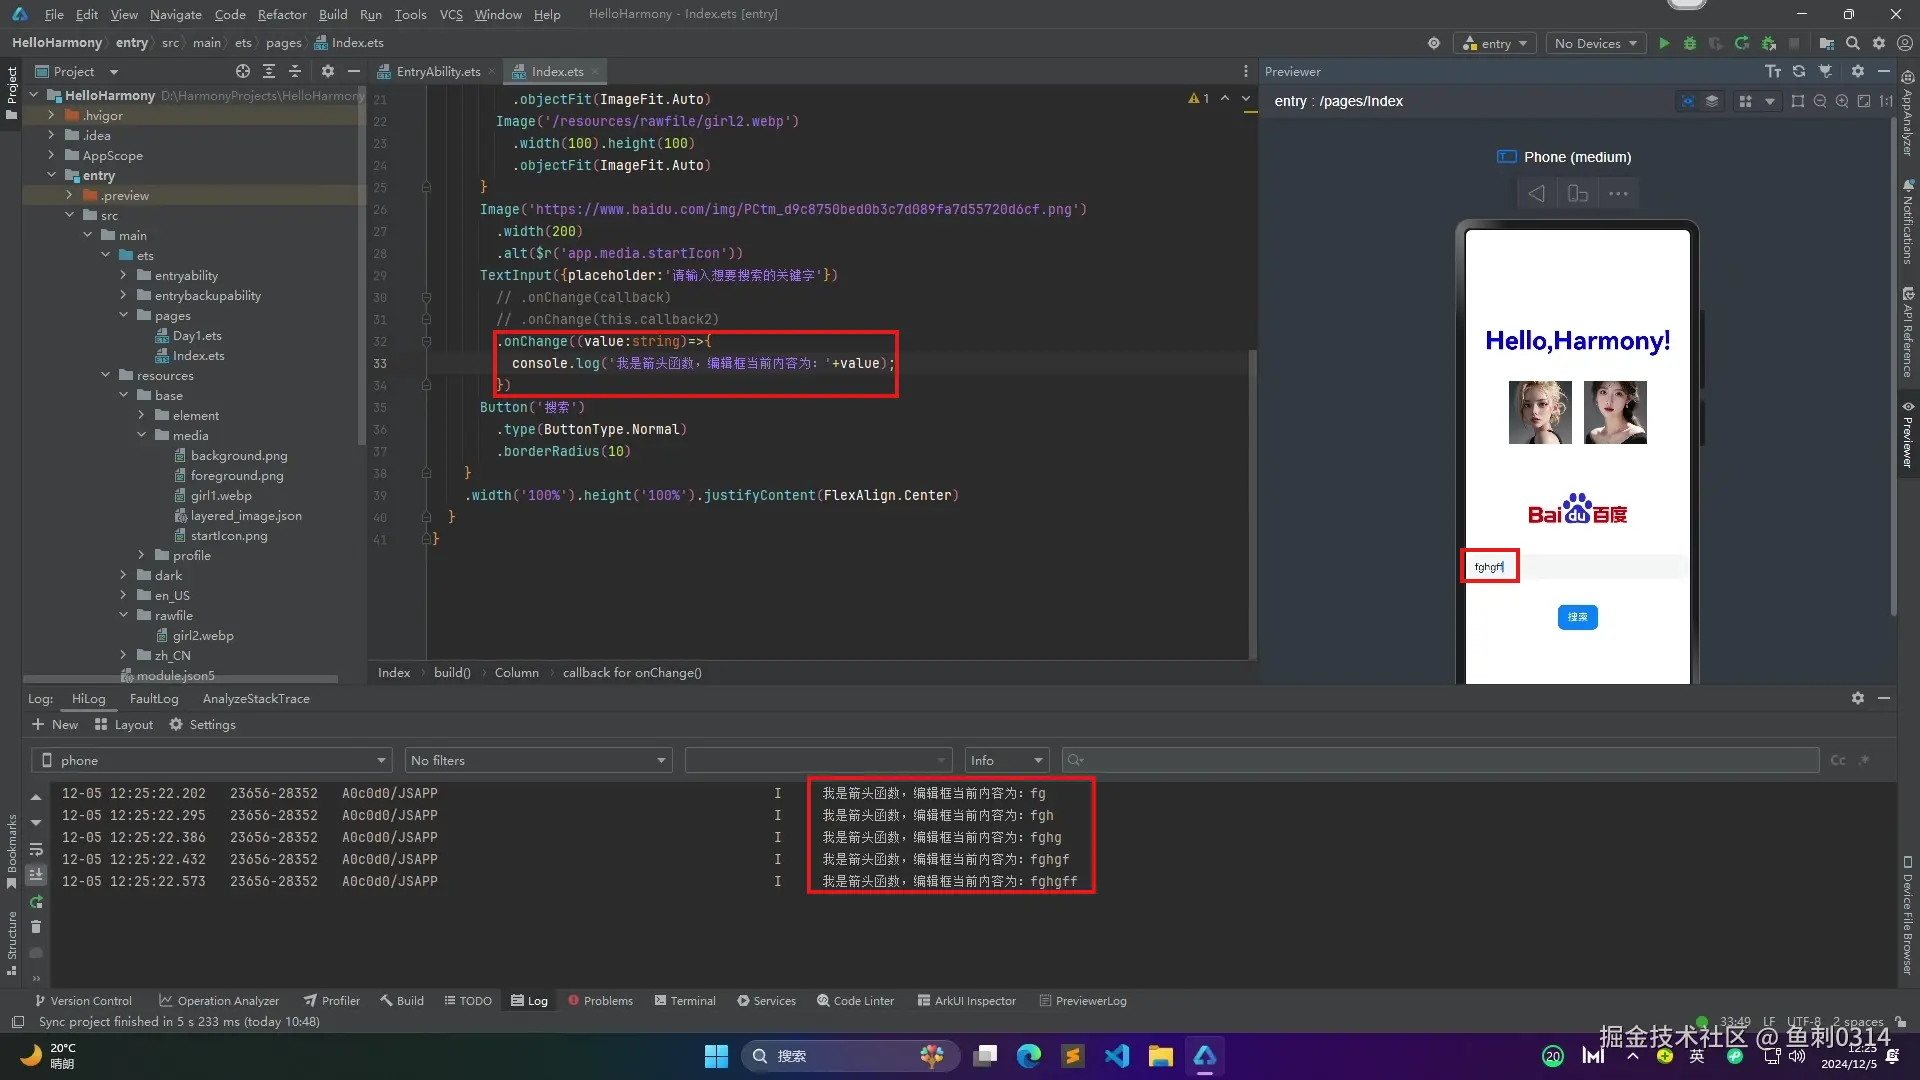Click the blue 搜索 button in preview
The width and height of the screenshot is (1920, 1080).
click(x=1577, y=617)
